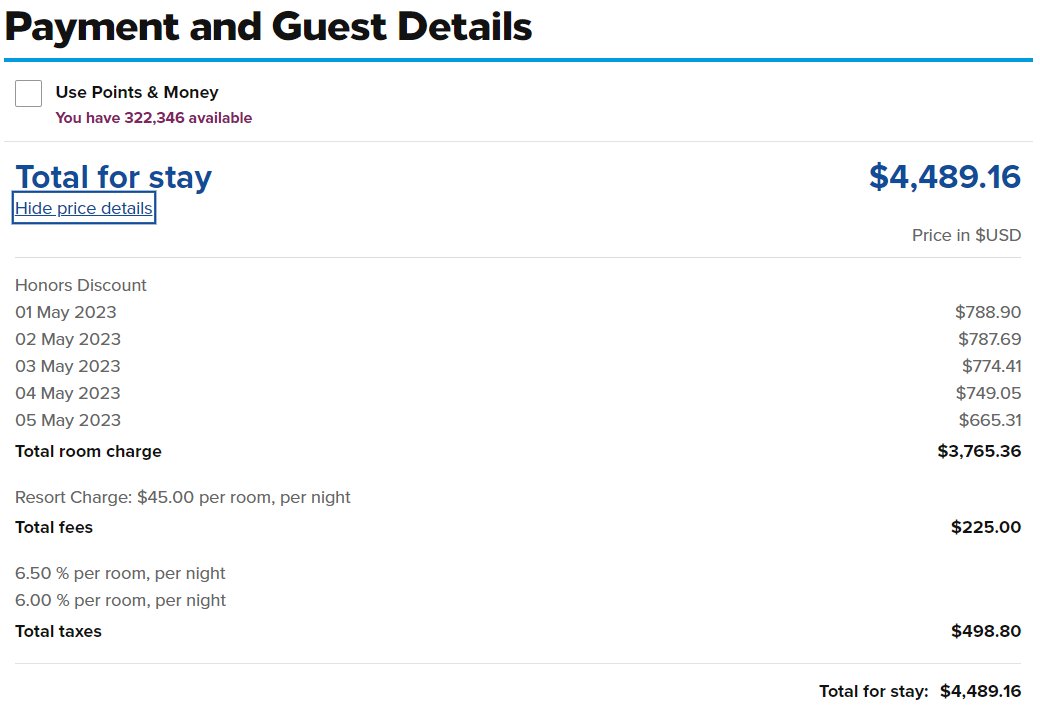Click the Payment and Guest Details heading
The width and height of the screenshot is (1040, 715).
coord(269,27)
